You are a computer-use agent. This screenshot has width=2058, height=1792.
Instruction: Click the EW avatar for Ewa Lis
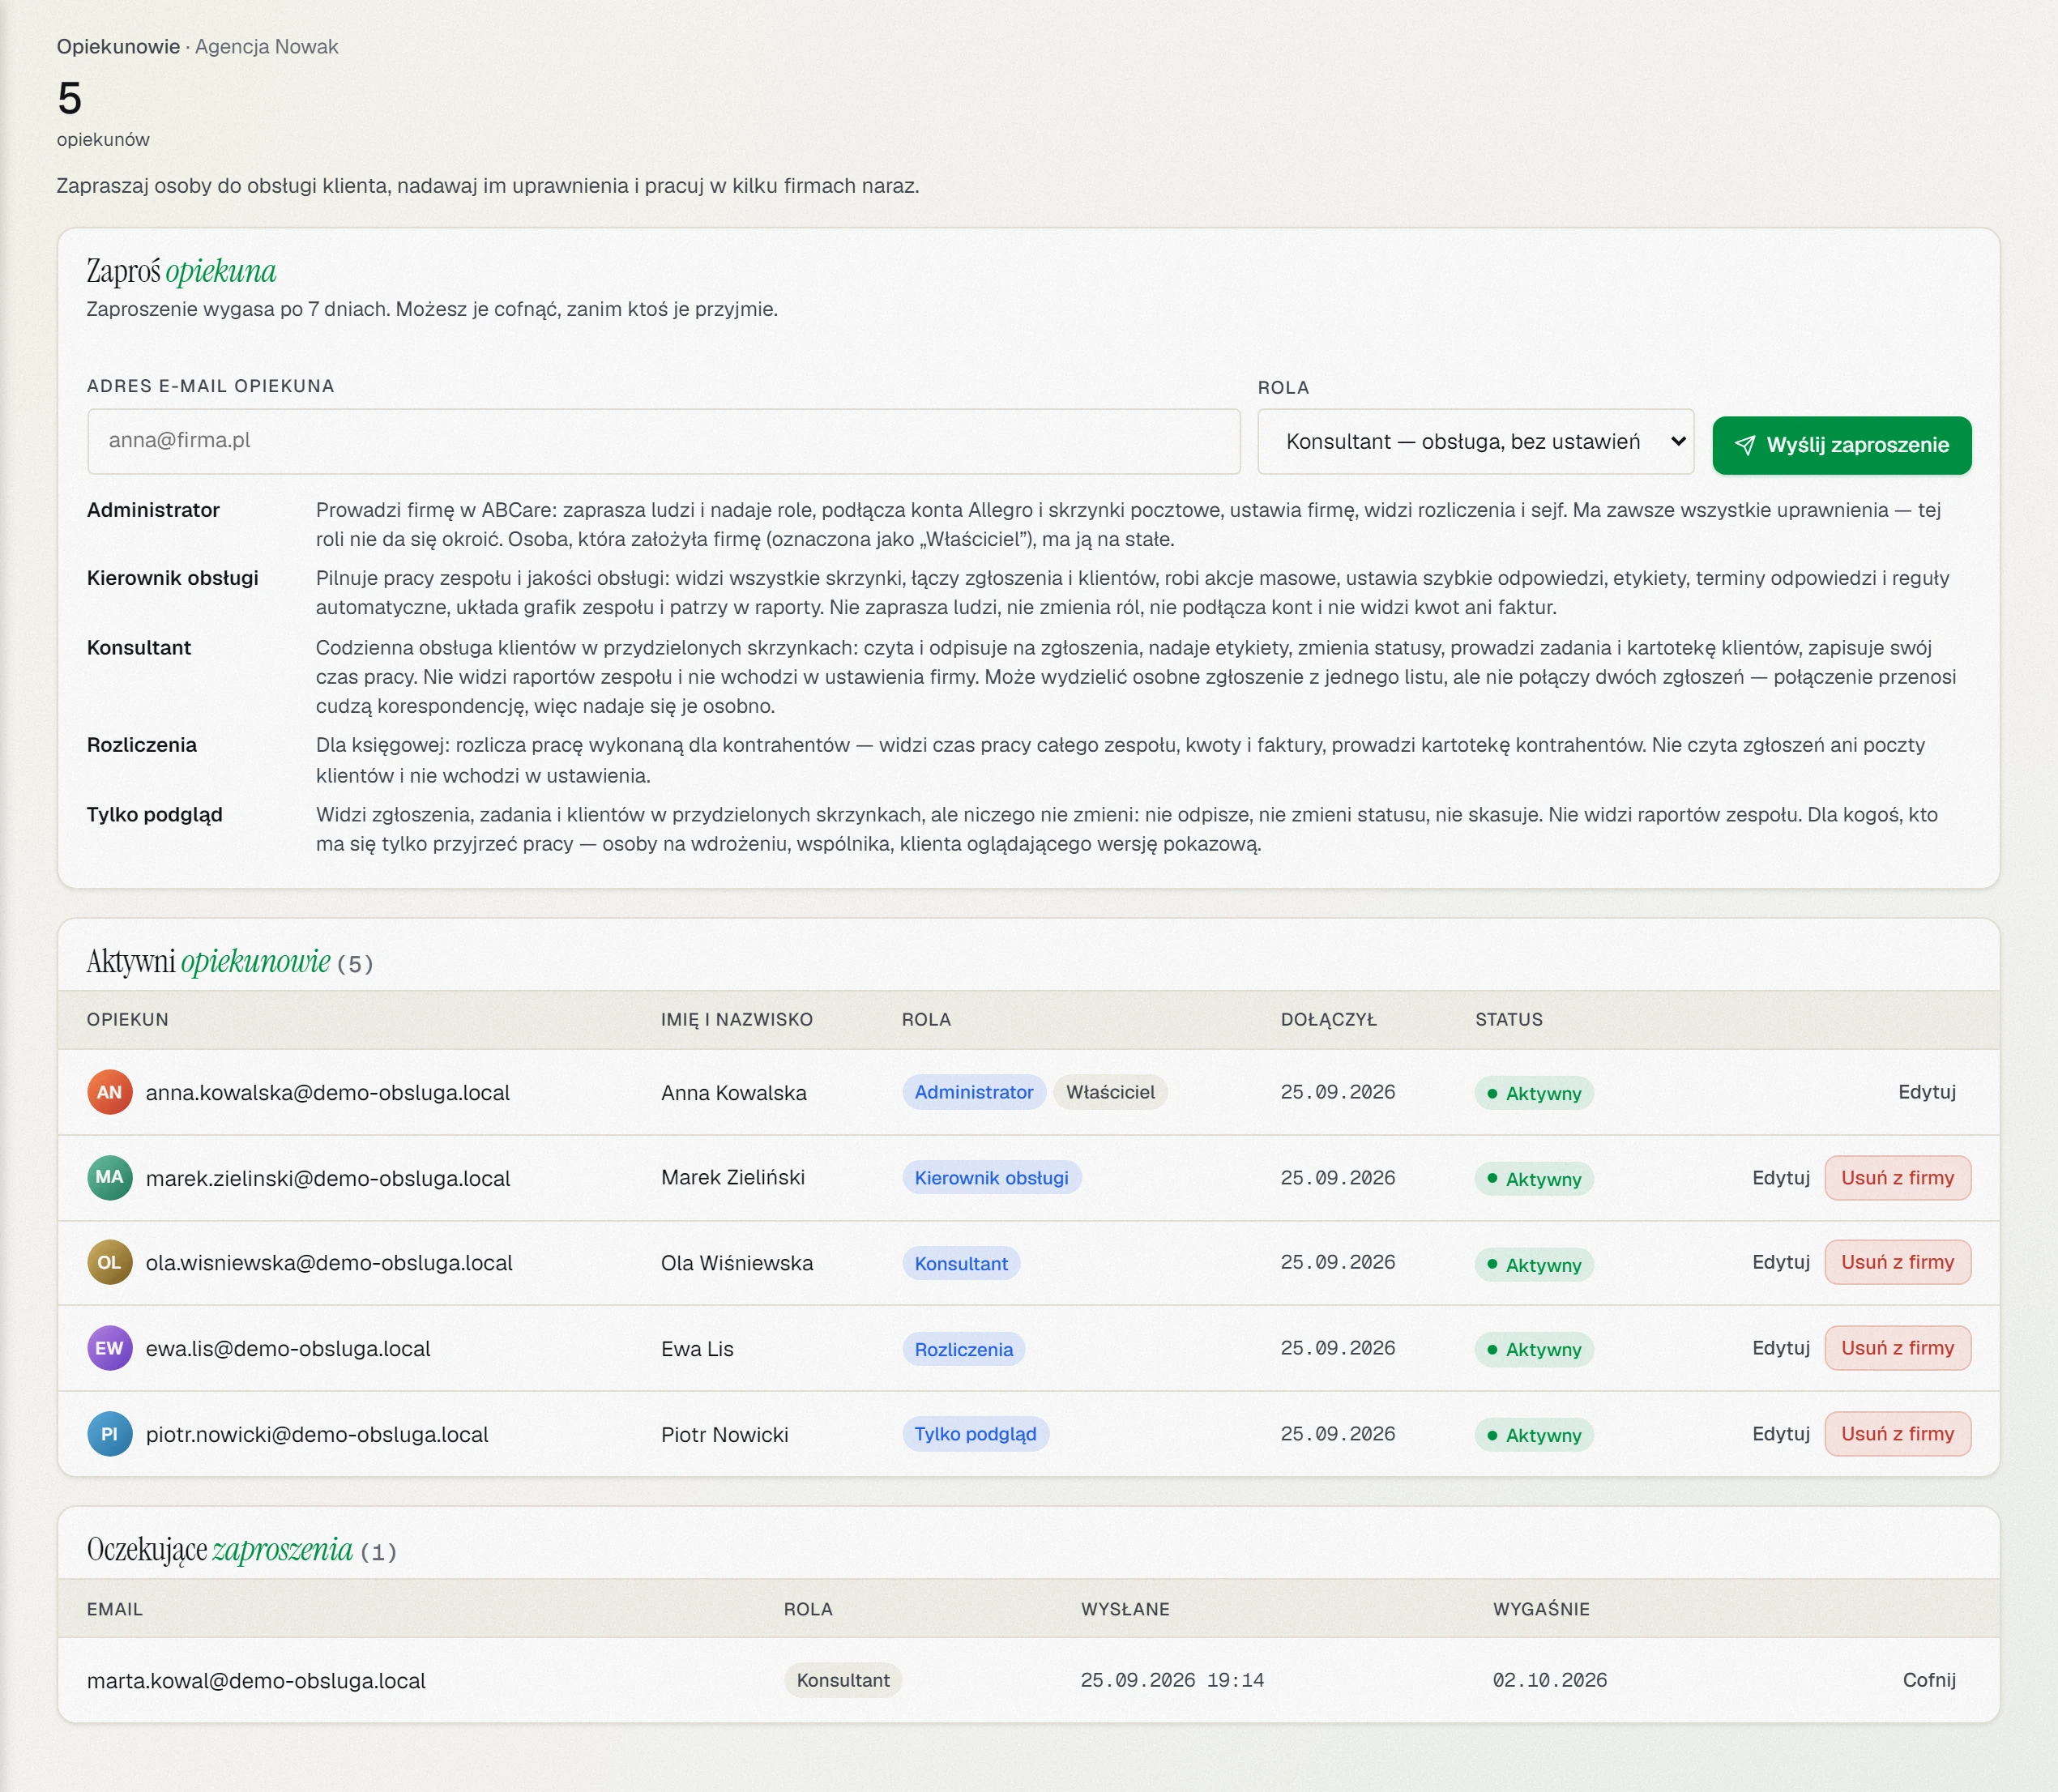109,1348
